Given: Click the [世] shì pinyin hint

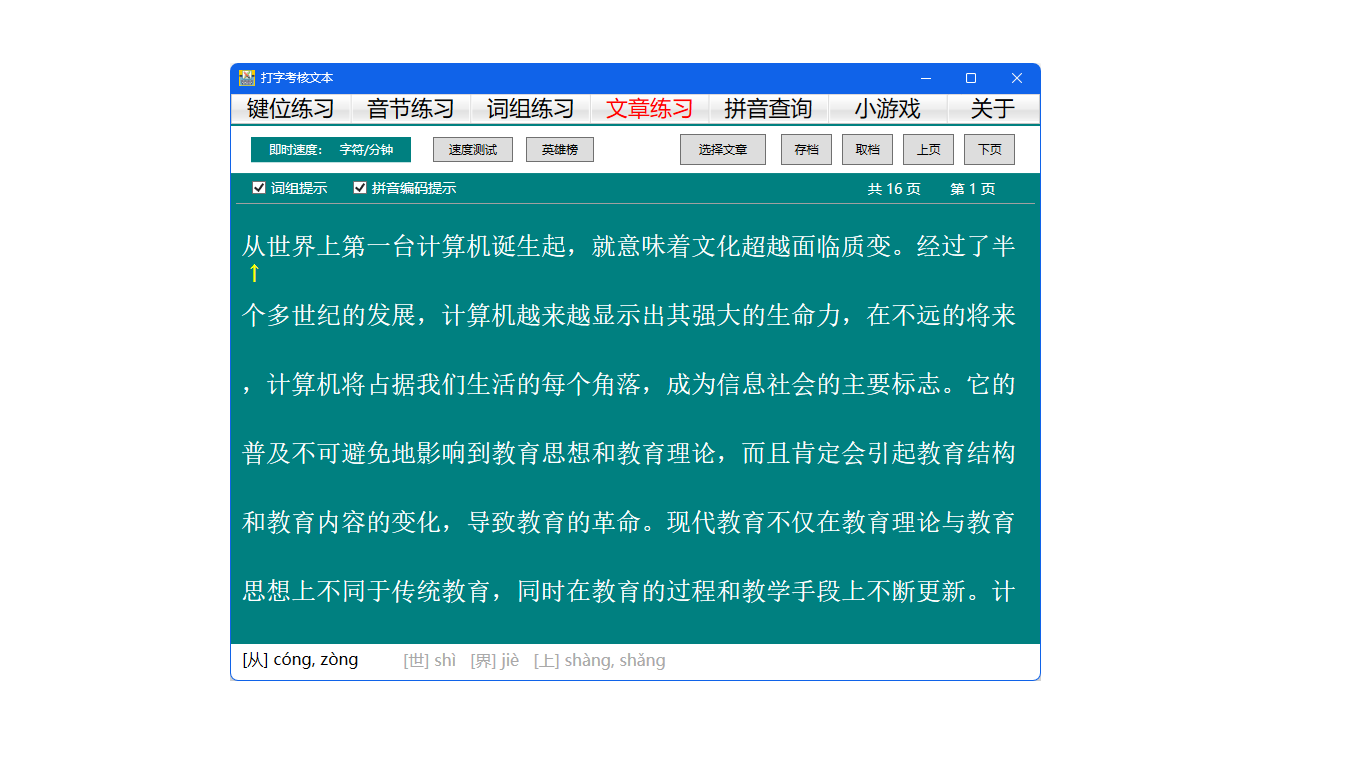Looking at the screenshot, I should [430, 661].
